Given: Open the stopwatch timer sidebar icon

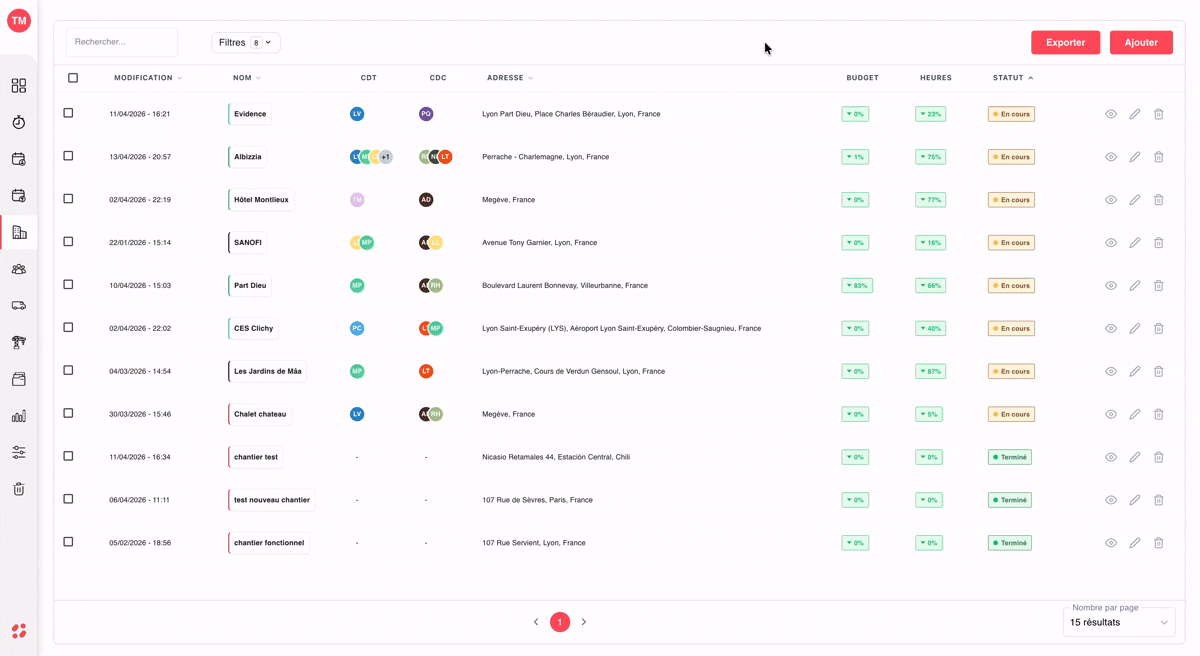Looking at the screenshot, I should pos(19,122).
